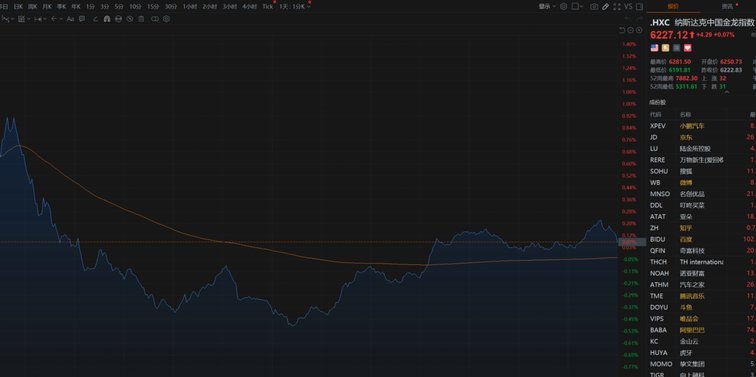
Task: Open the chart layout square dropdown
Action: click(577, 7)
